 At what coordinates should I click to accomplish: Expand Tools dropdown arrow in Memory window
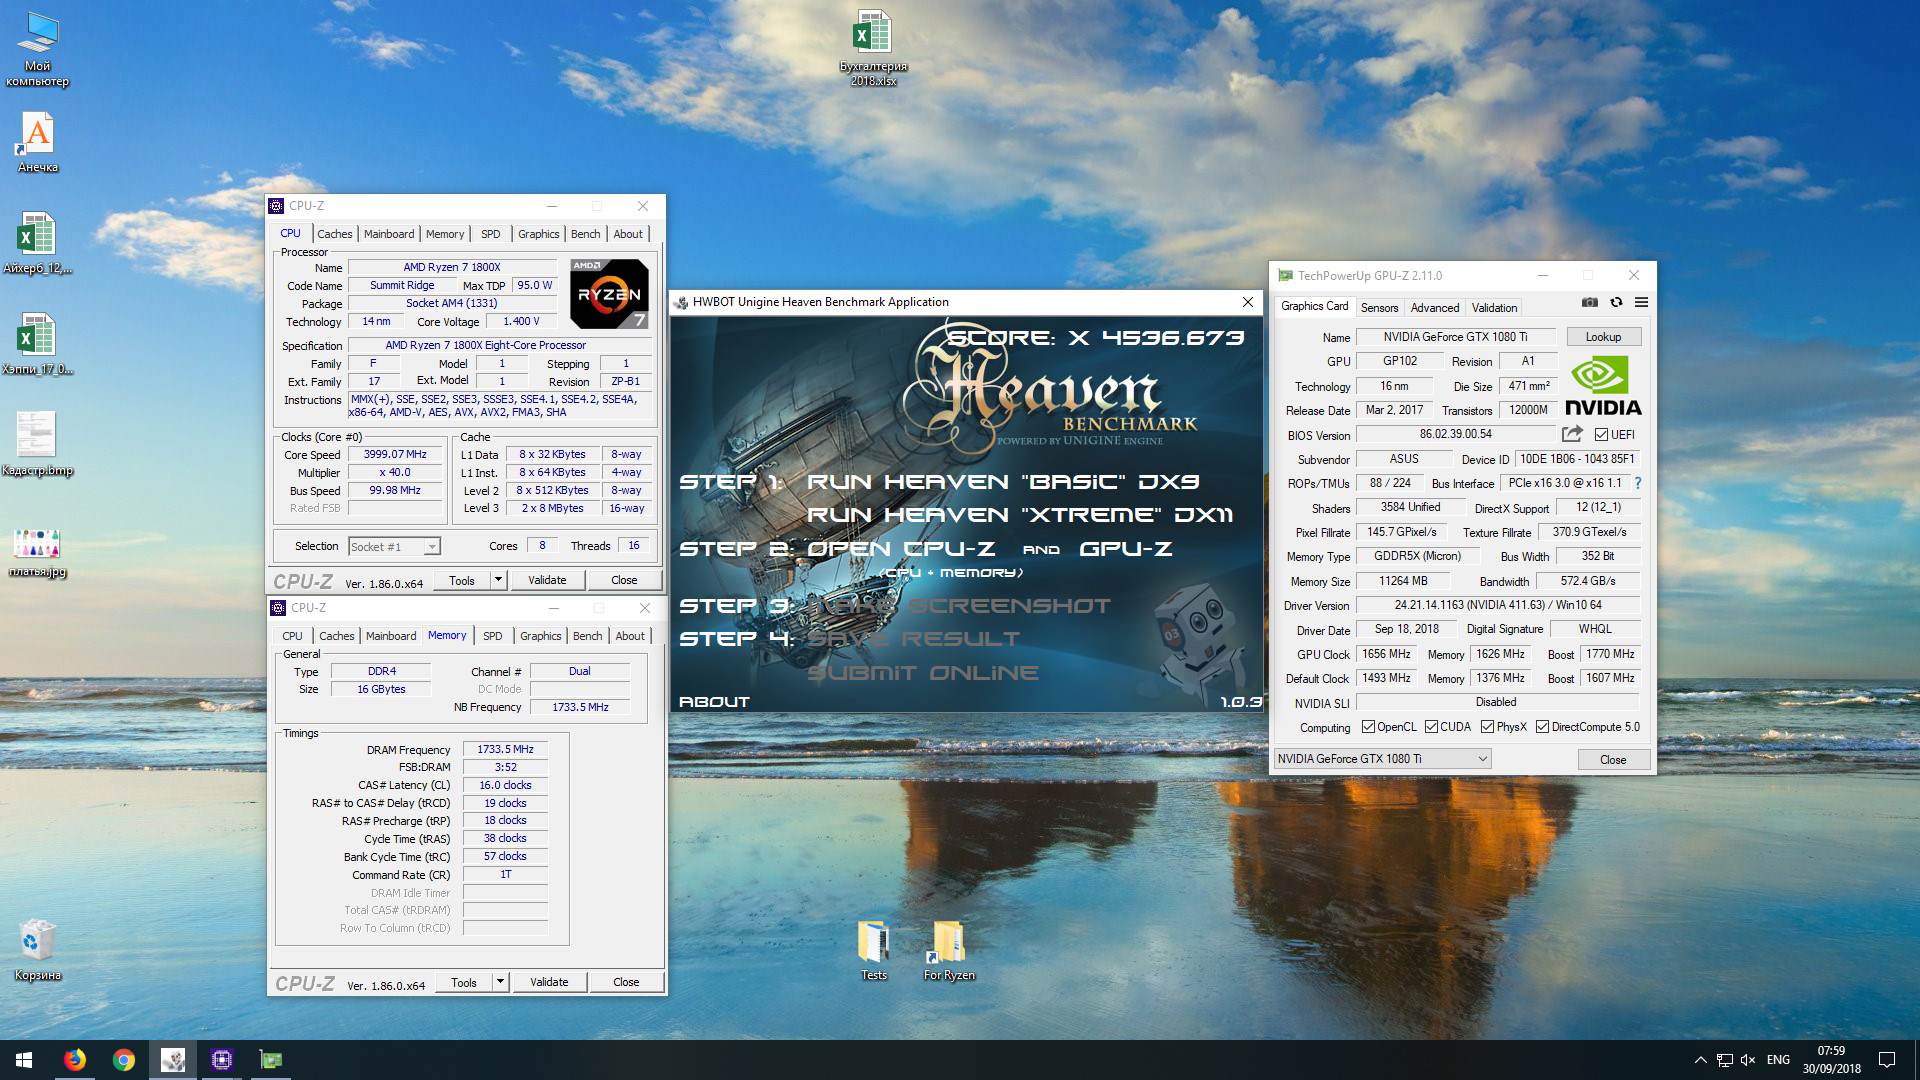(500, 982)
